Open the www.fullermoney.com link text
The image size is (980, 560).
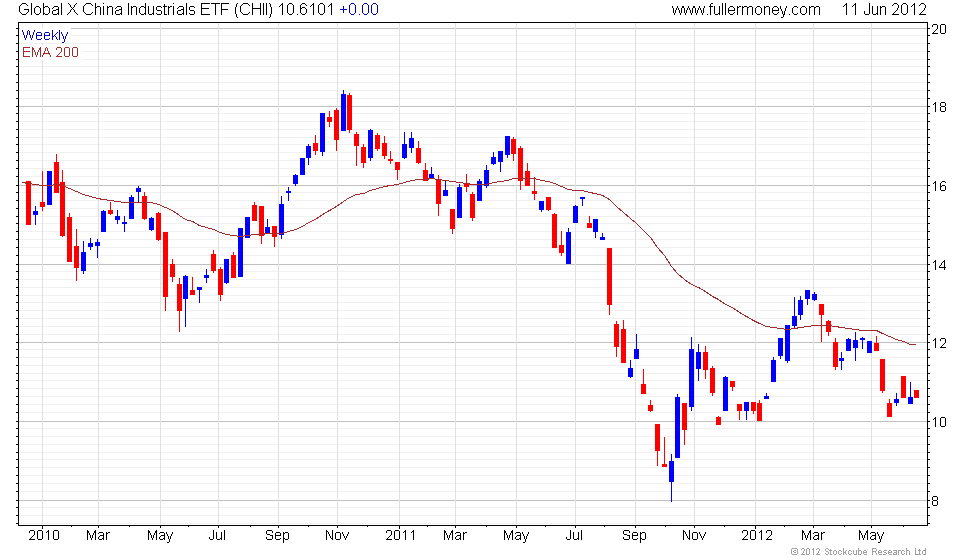(x=746, y=10)
